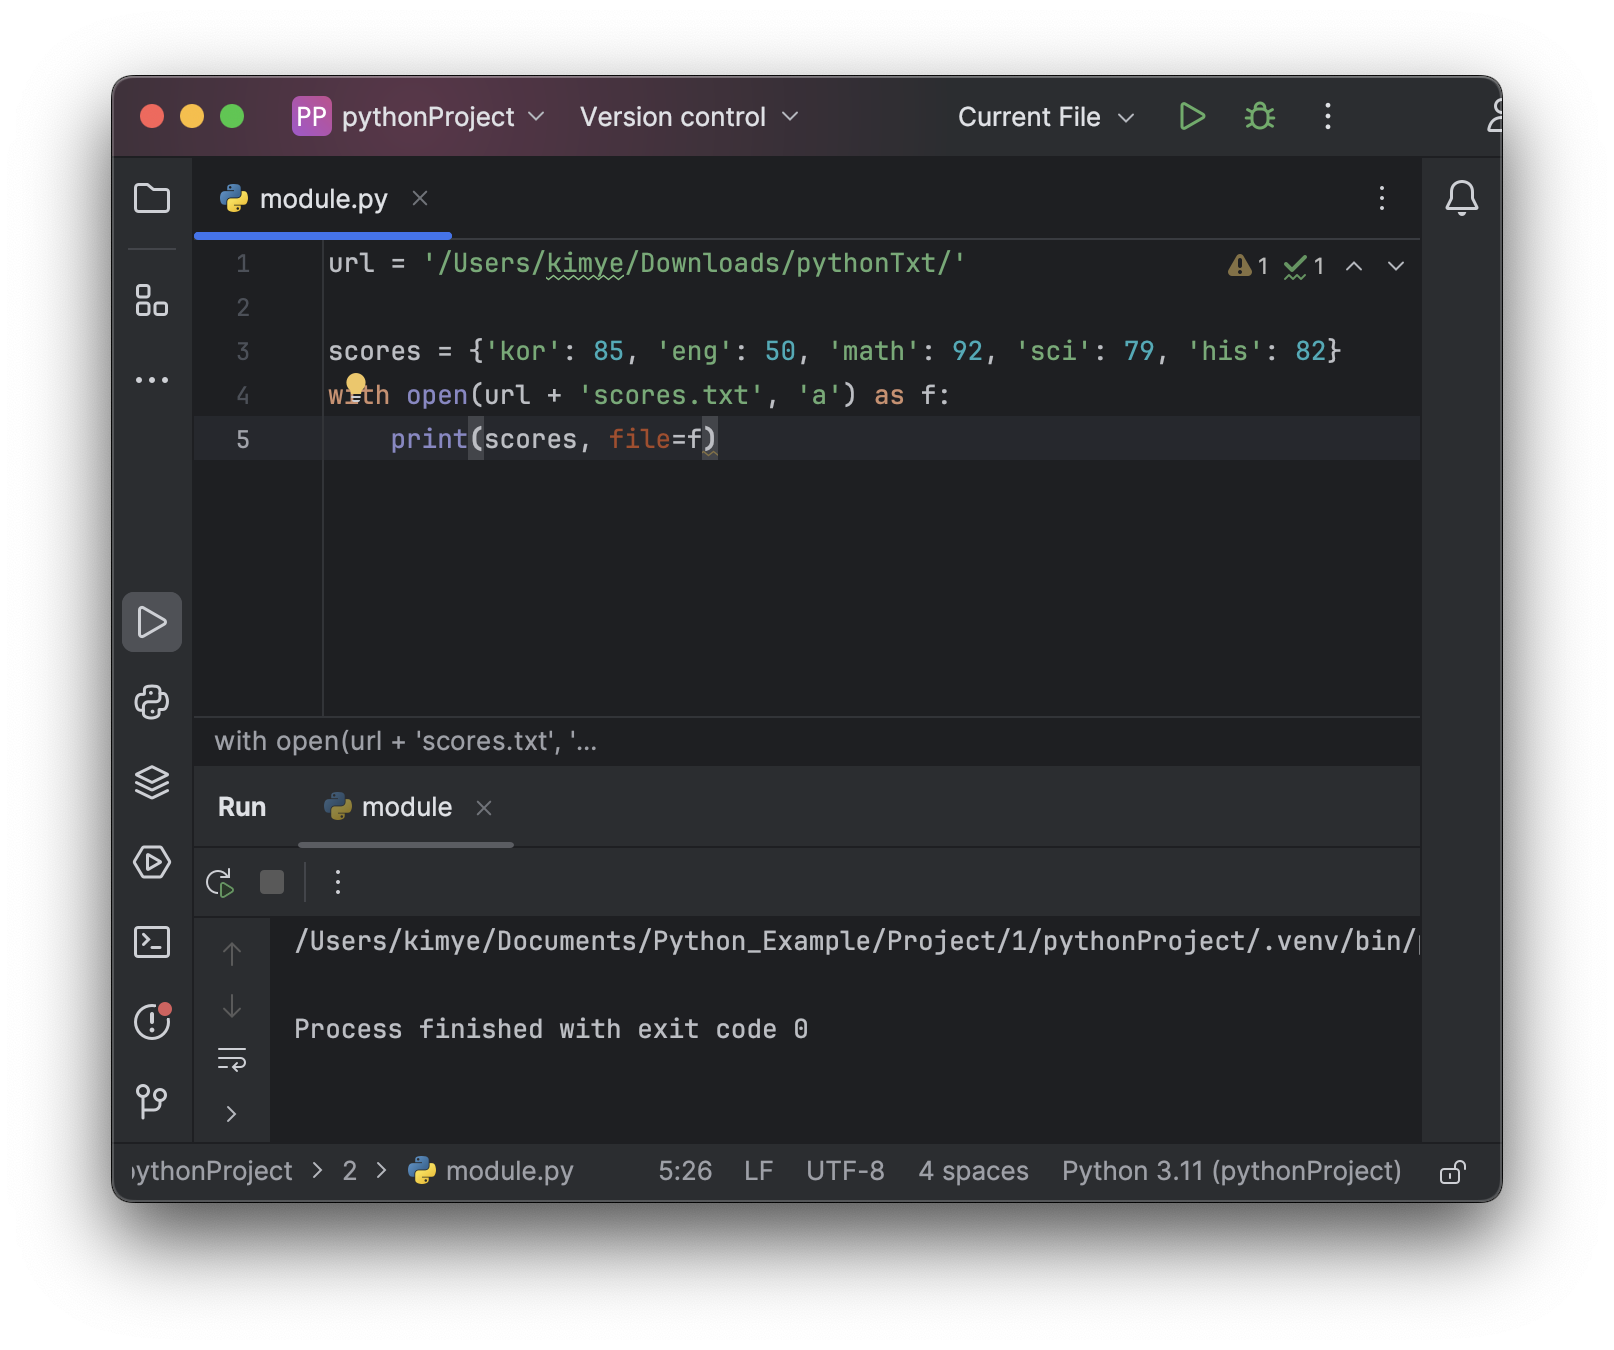Image resolution: width=1614 pixels, height=1350 pixels.
Task: Click the url assignment on line 1
Action: tap(646, 263)
